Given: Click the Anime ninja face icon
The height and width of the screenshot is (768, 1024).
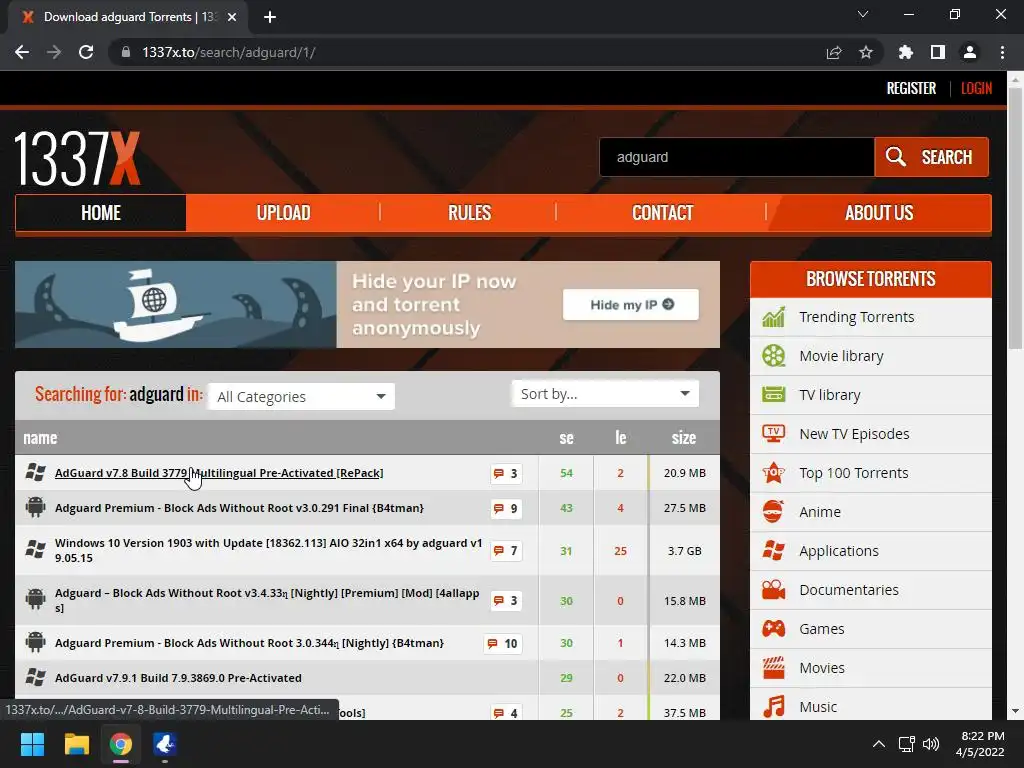Looking at the screenshot, I should click(773, 512).
